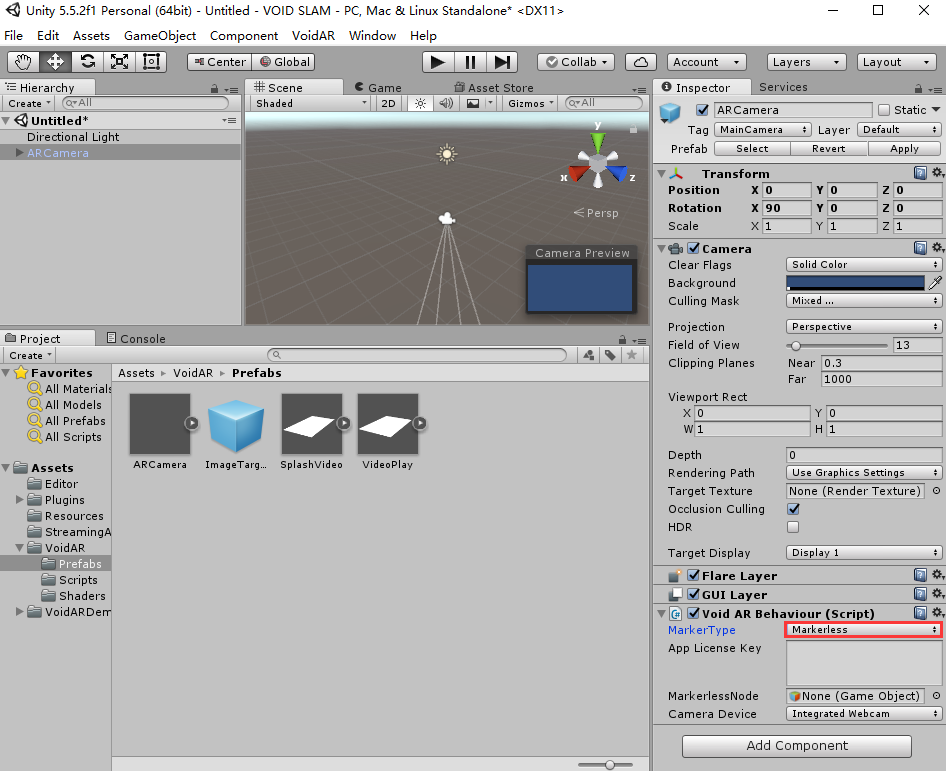Open the Projection dropdown
The height and width of the screenshot is (771, 946).
point(863,326)
